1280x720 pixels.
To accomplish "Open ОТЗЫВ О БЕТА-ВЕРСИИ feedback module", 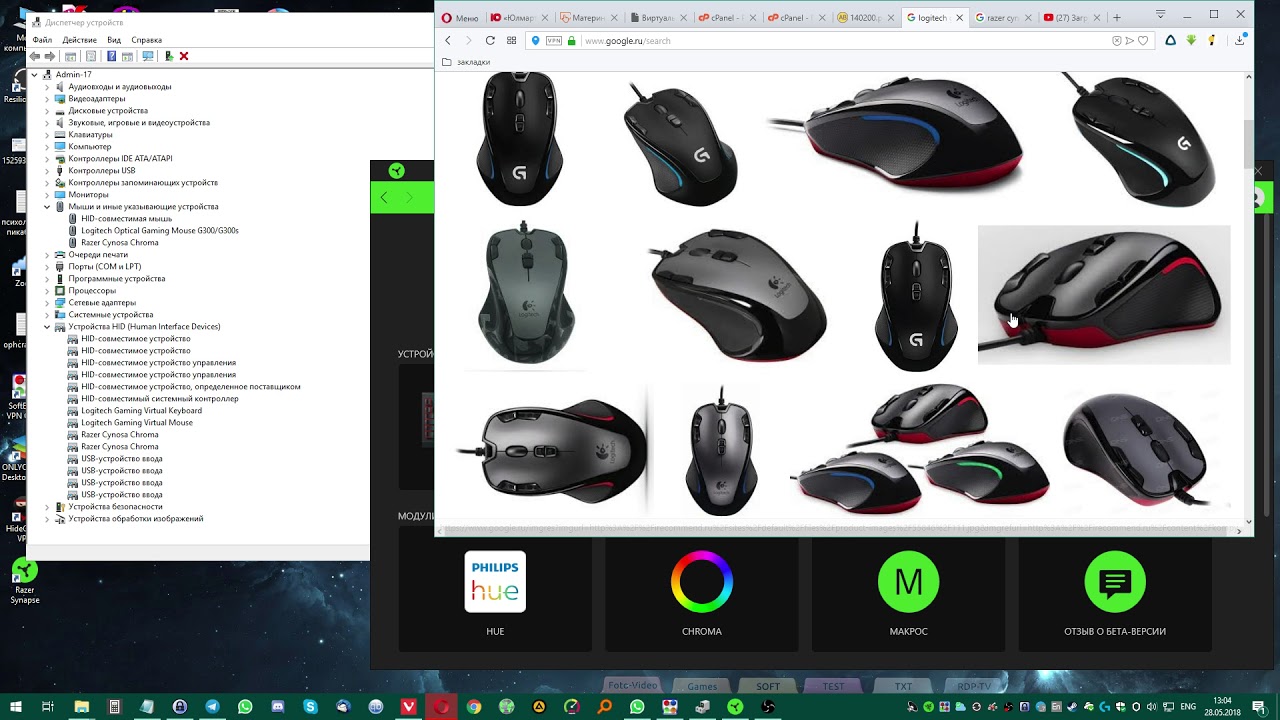I will click(1115, 590).
